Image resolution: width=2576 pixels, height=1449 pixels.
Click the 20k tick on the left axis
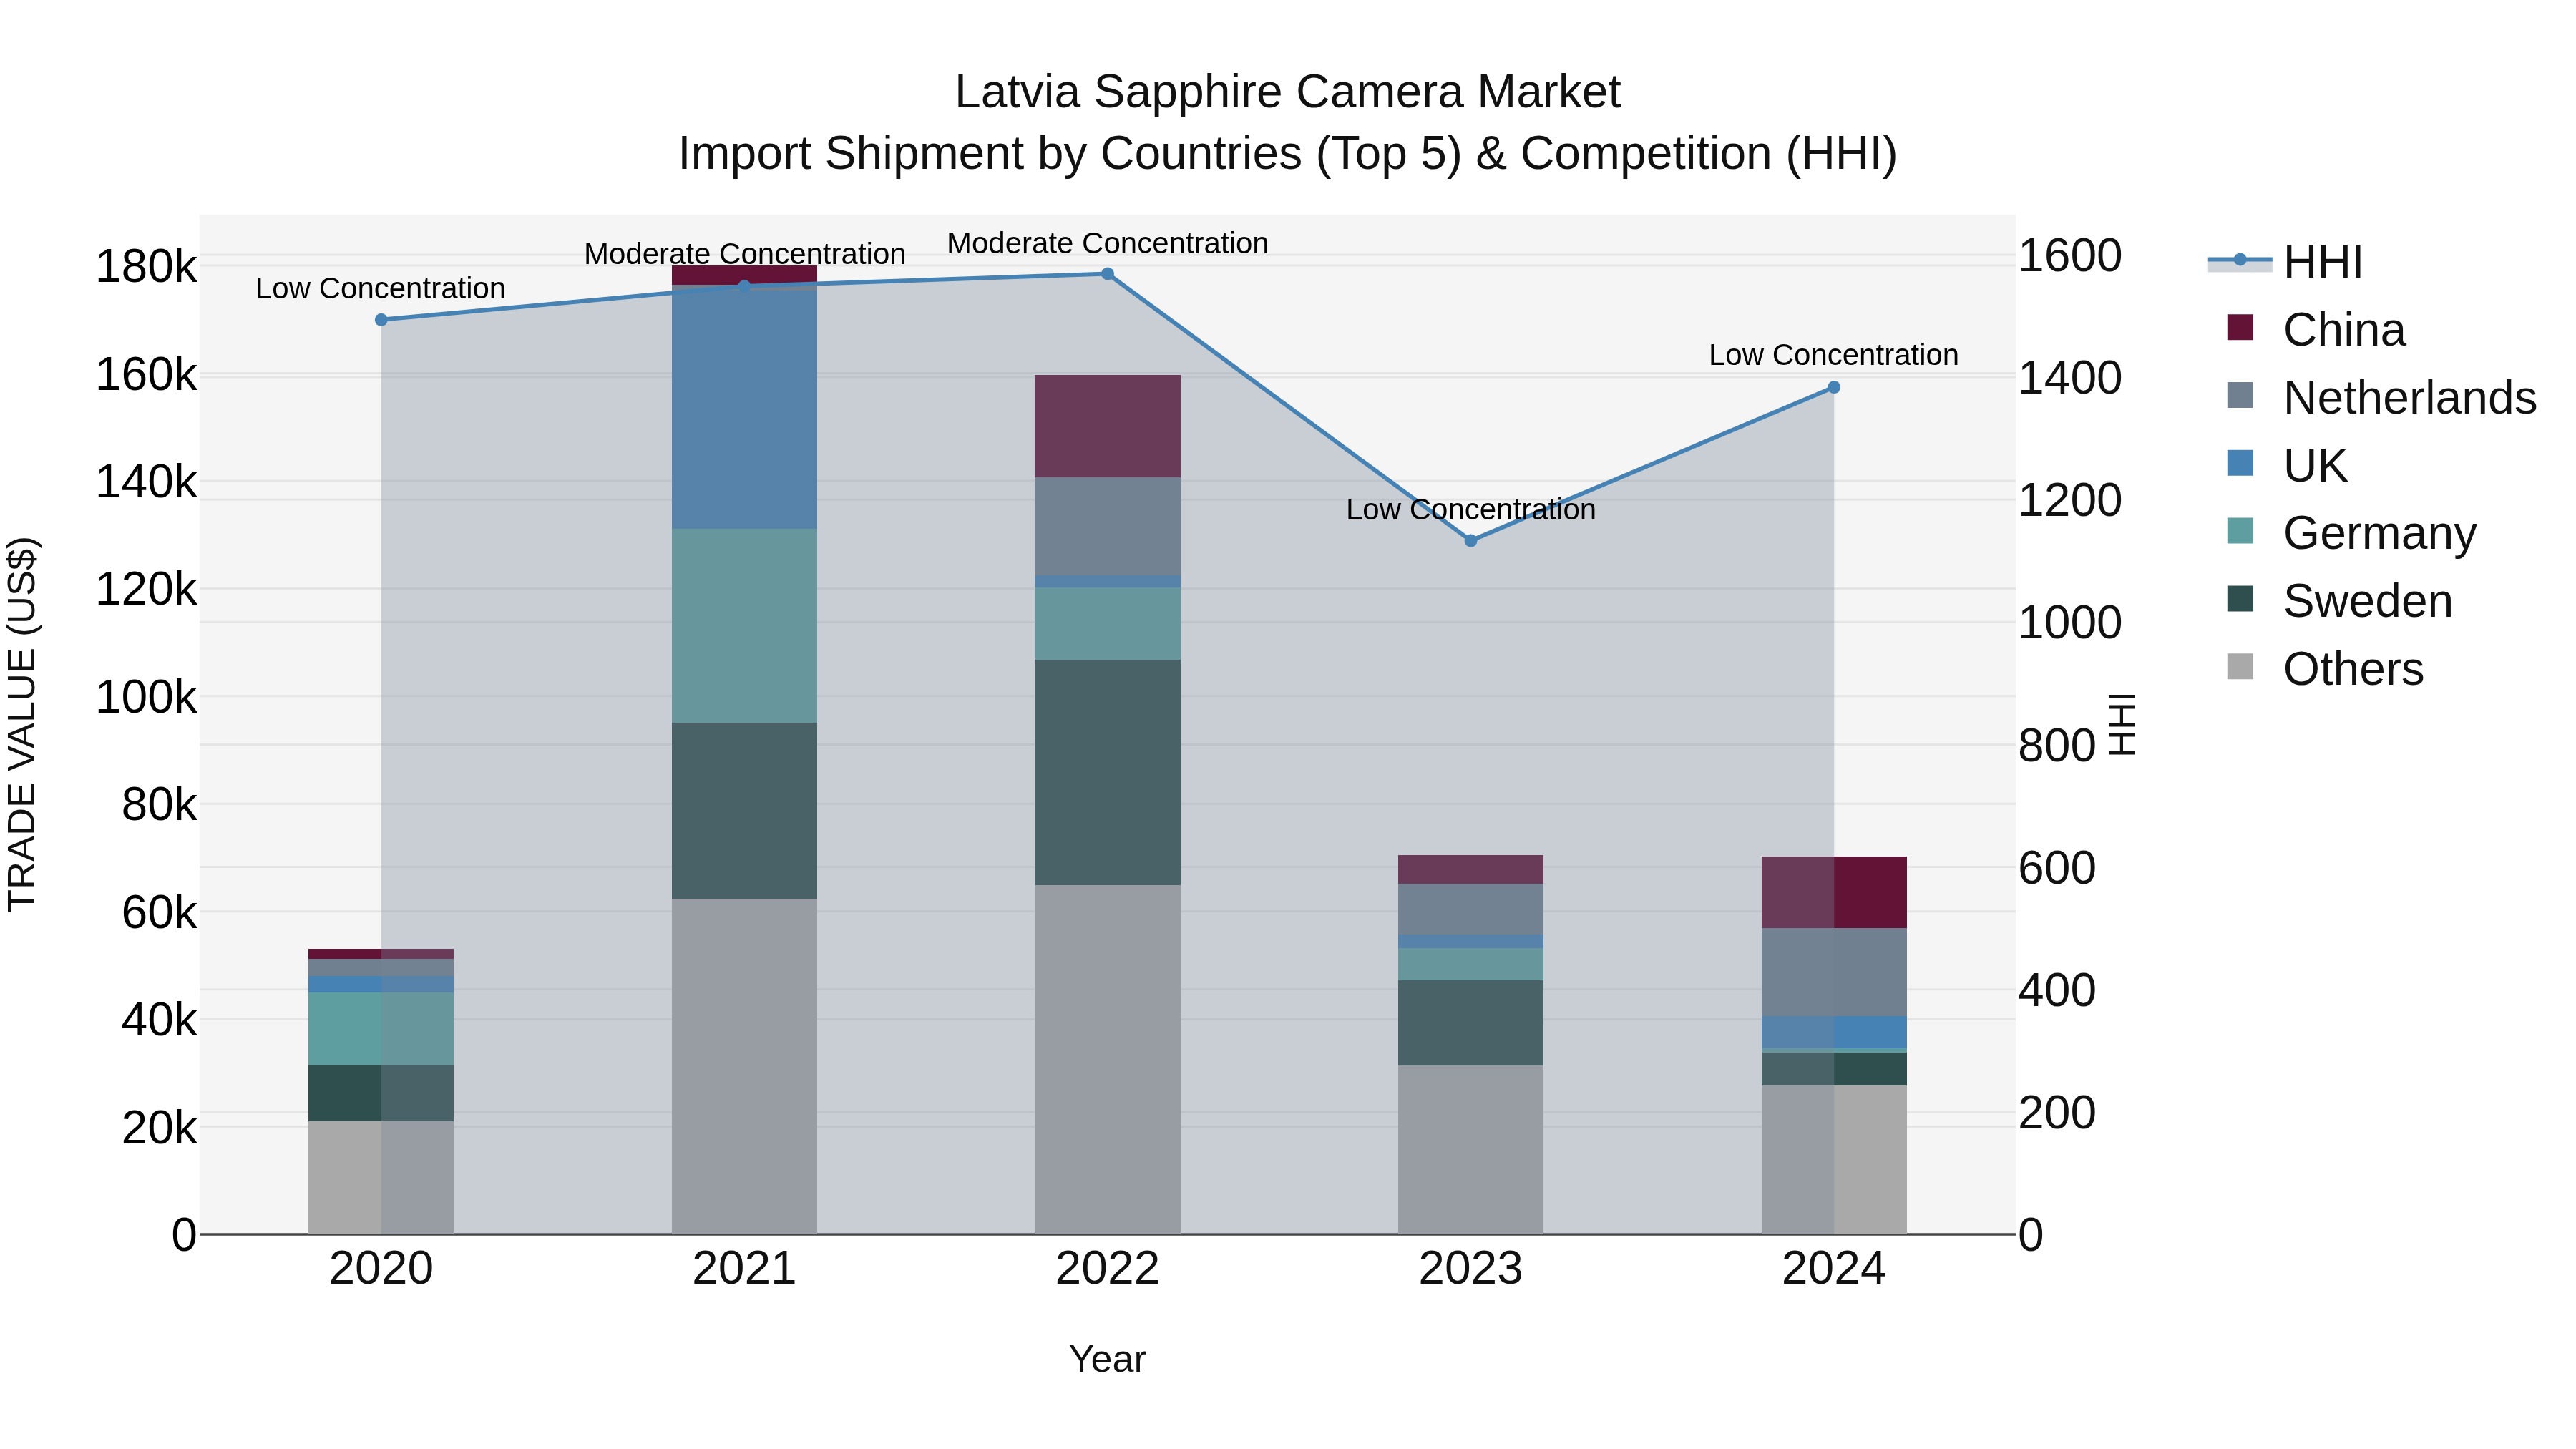159,1128
